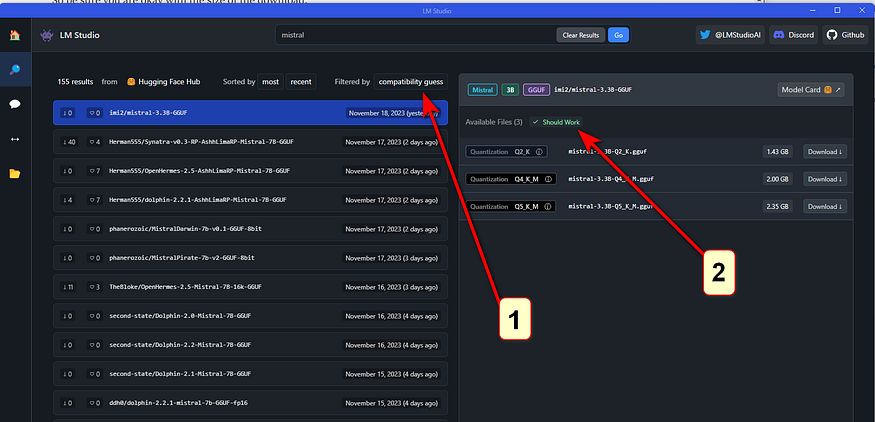Click the 3B size tag badge
The height and width of the screenshot is (422, 875).
509,89
